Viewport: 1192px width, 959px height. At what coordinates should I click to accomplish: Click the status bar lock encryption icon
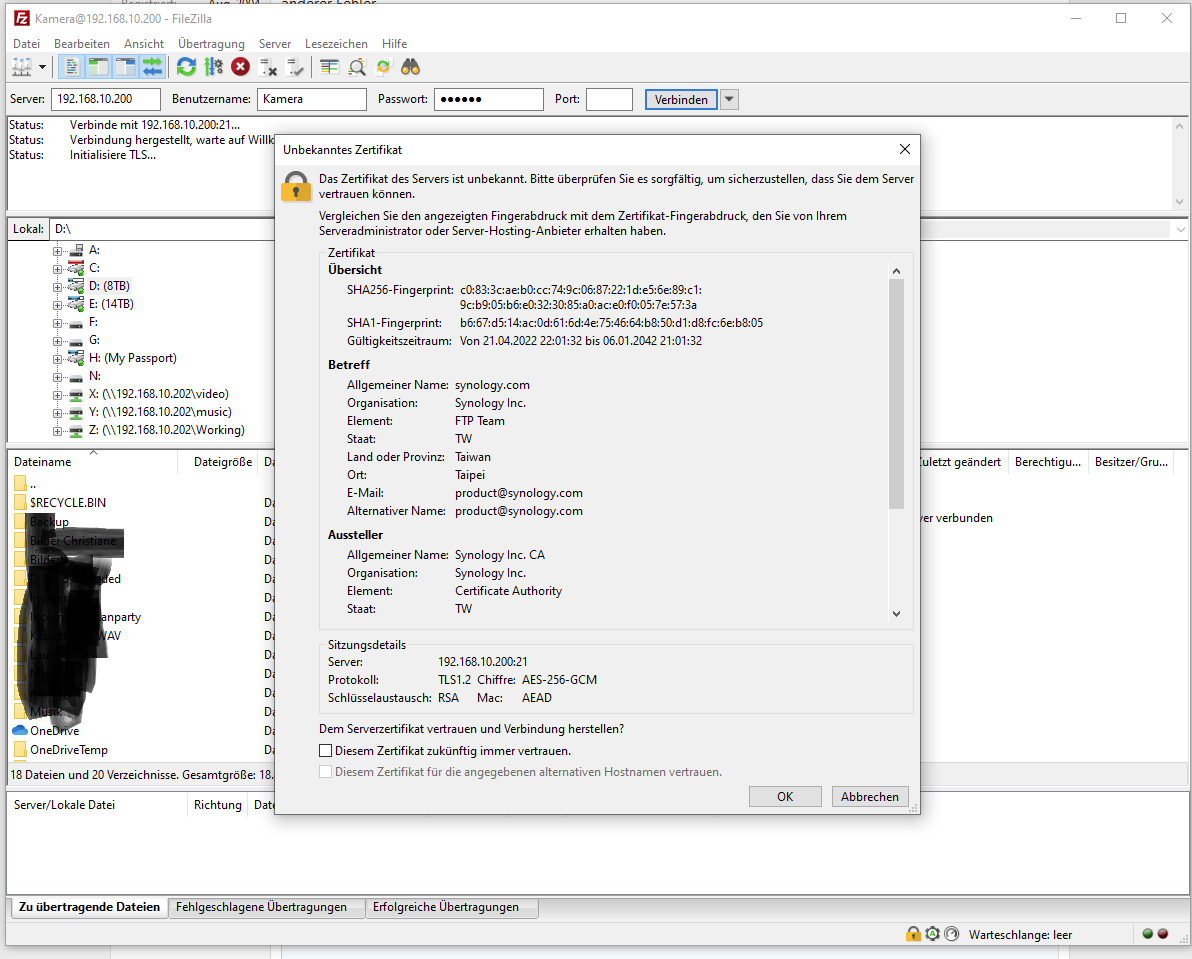[913, 934]
